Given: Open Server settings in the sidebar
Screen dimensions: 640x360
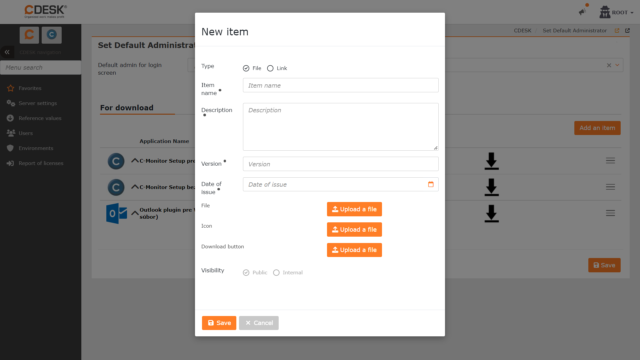Looking at the screenshot, I should coord(38,103).
